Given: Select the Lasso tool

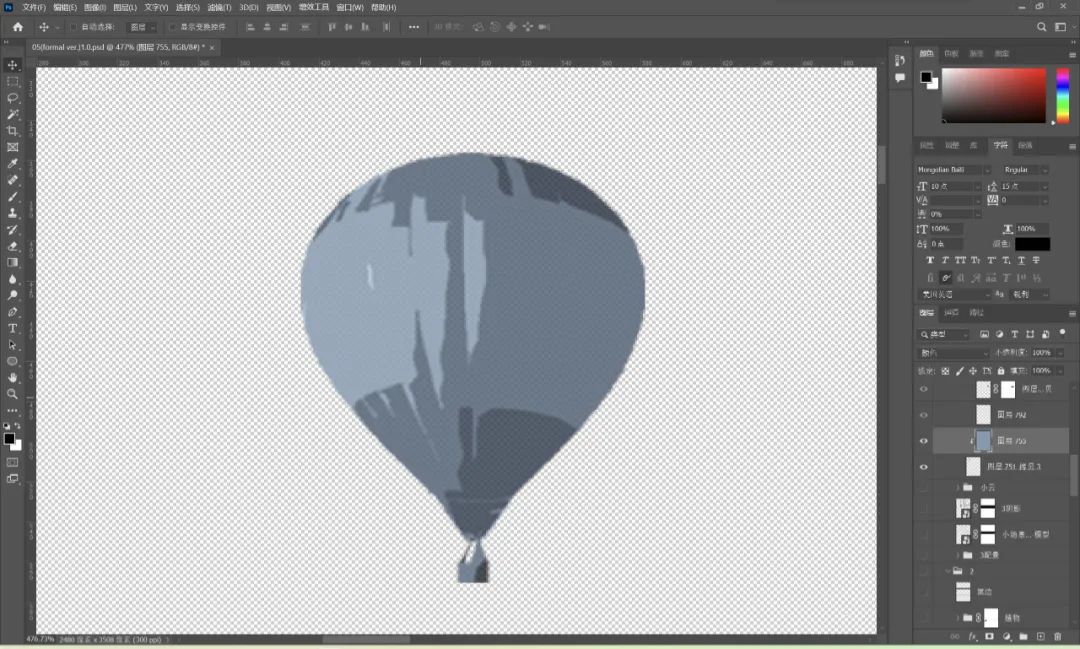Looking at the screenshot, I should tap(12, 98).
